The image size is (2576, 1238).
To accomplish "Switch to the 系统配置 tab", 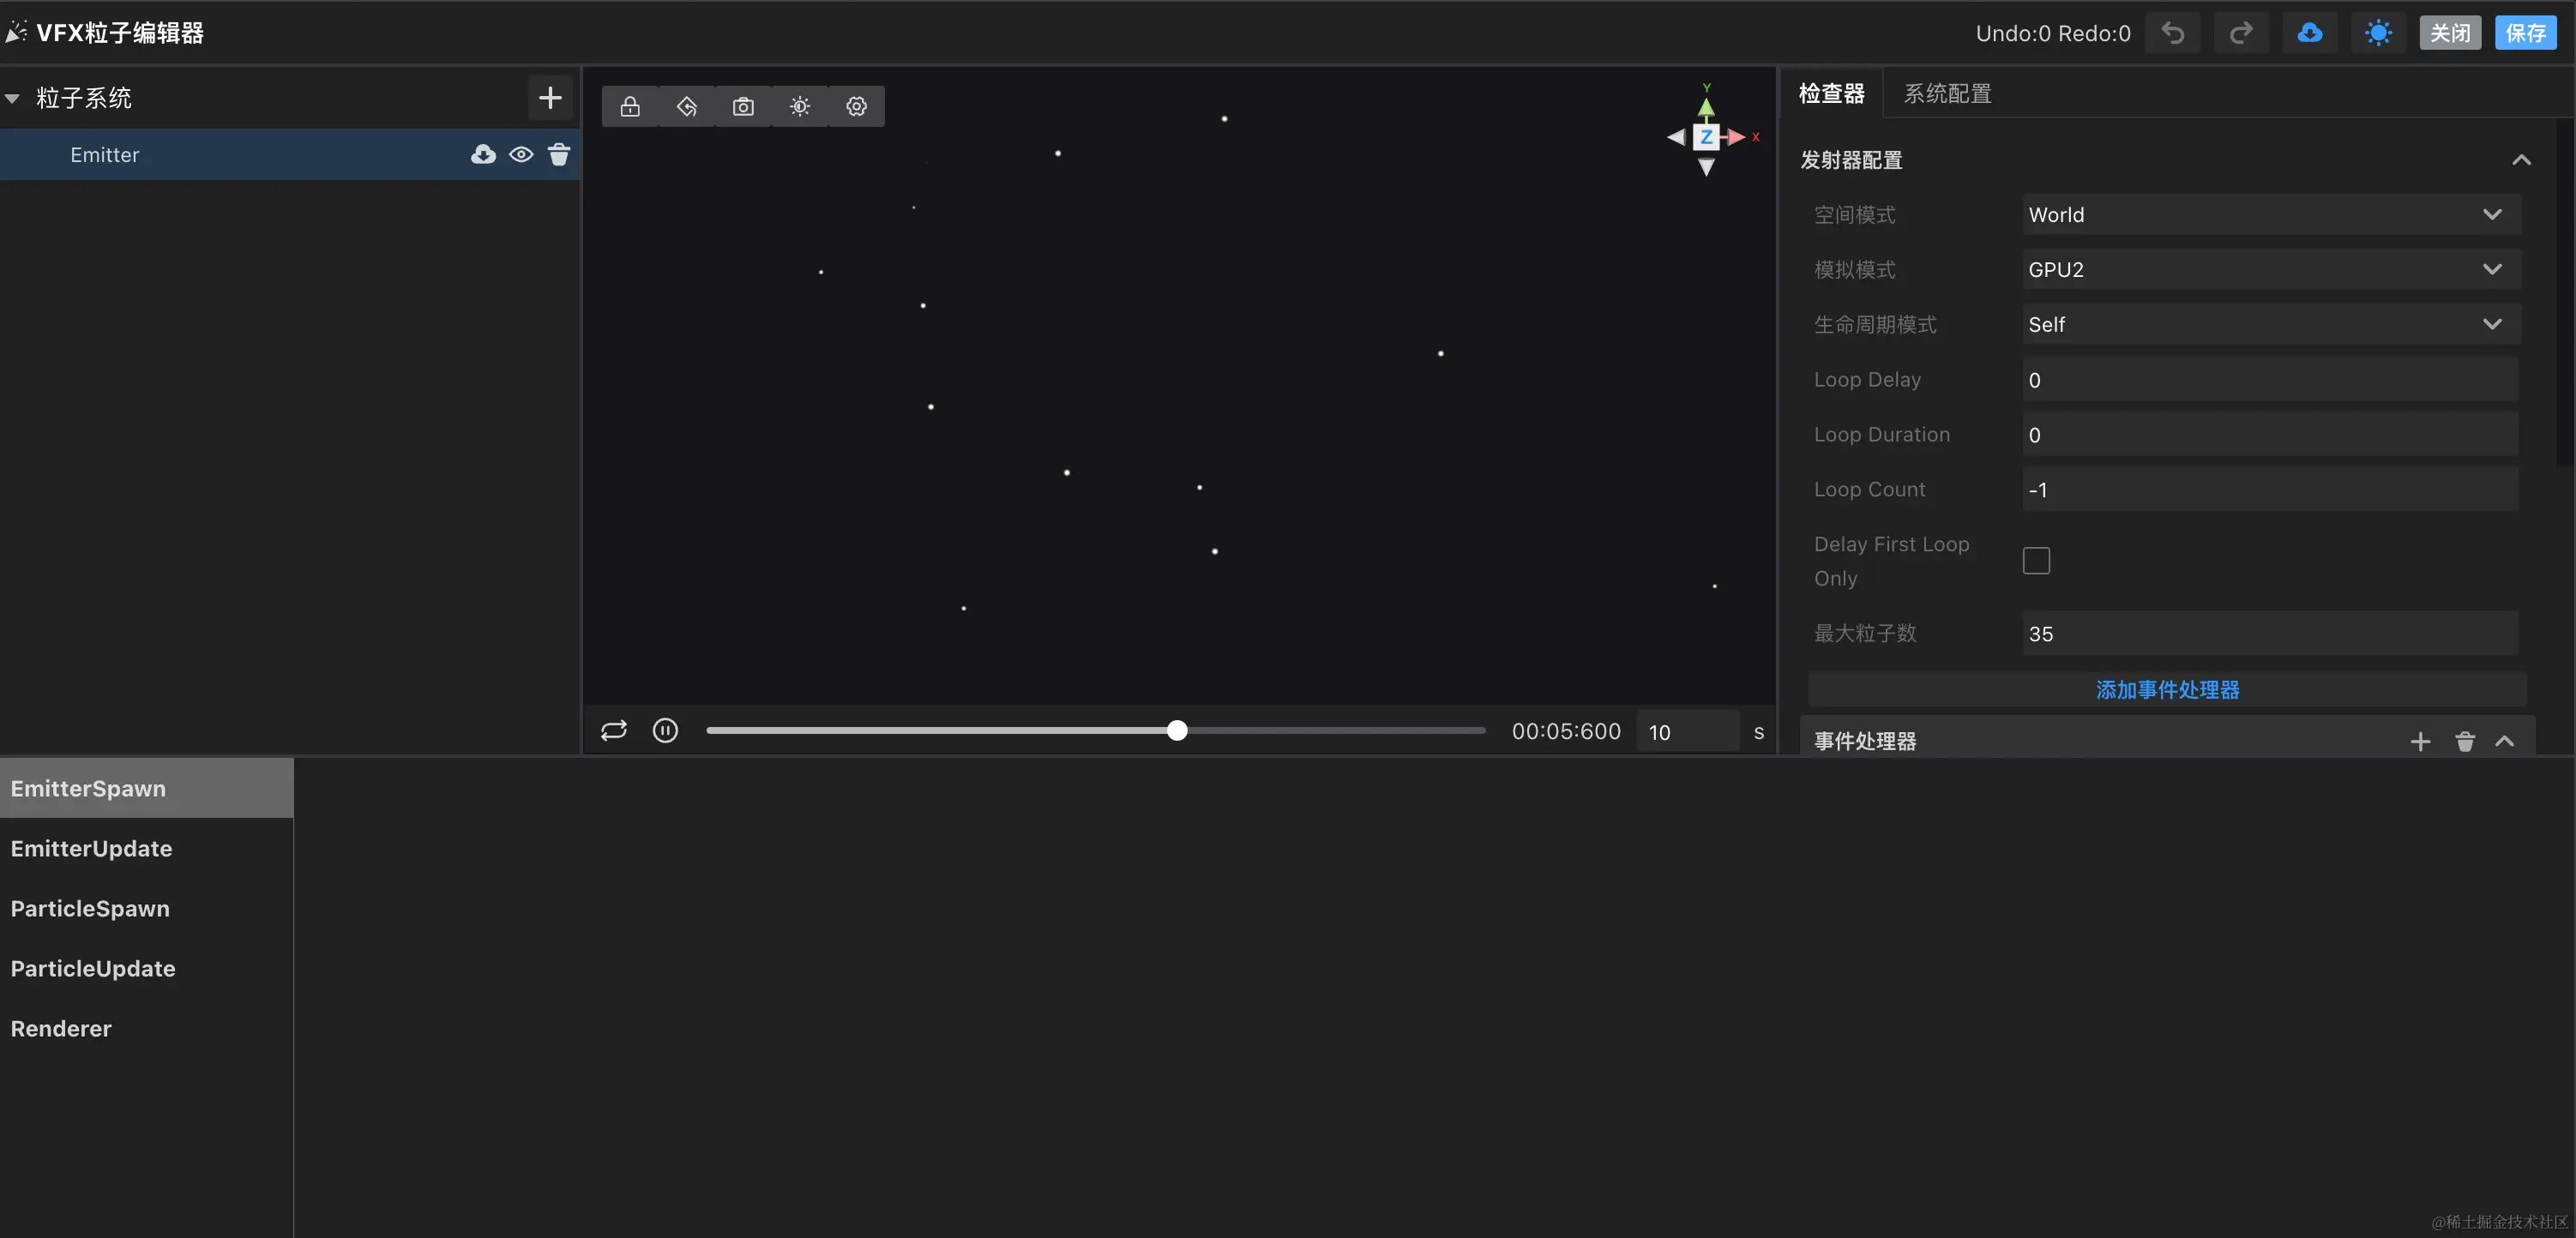I will click(1947, 93).
